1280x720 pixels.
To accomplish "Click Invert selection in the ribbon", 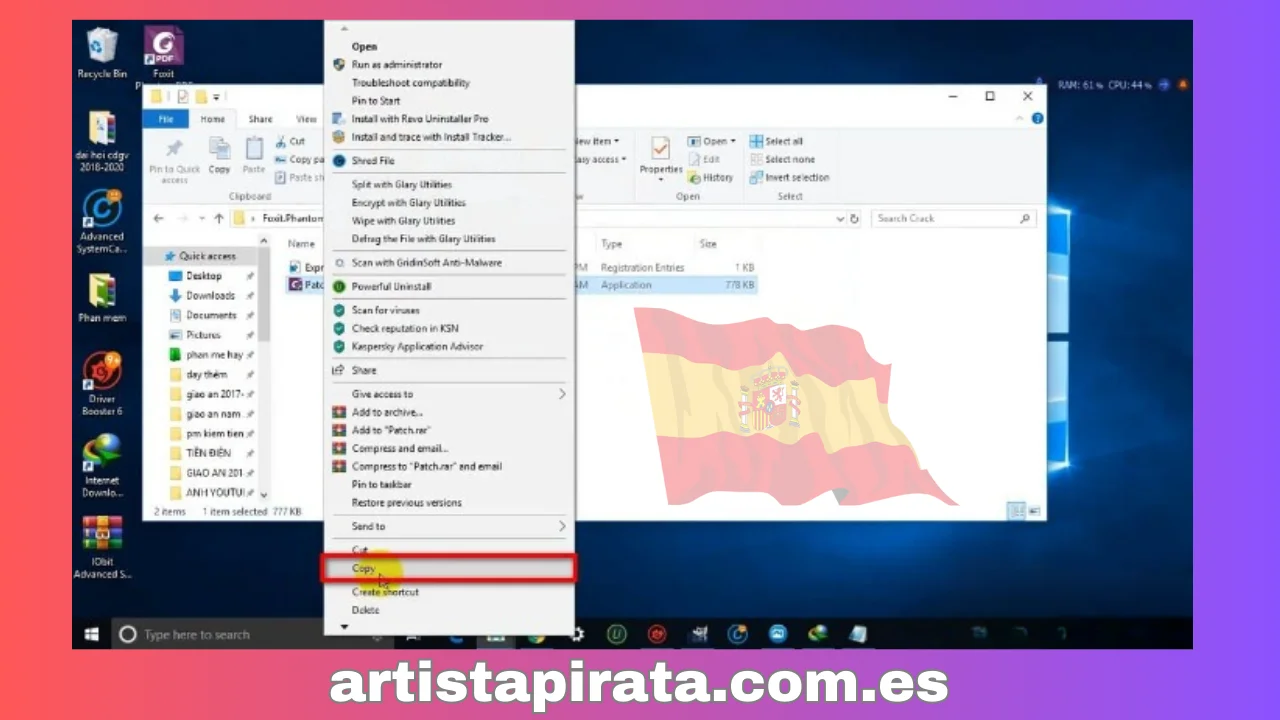I will coord(790,177).
